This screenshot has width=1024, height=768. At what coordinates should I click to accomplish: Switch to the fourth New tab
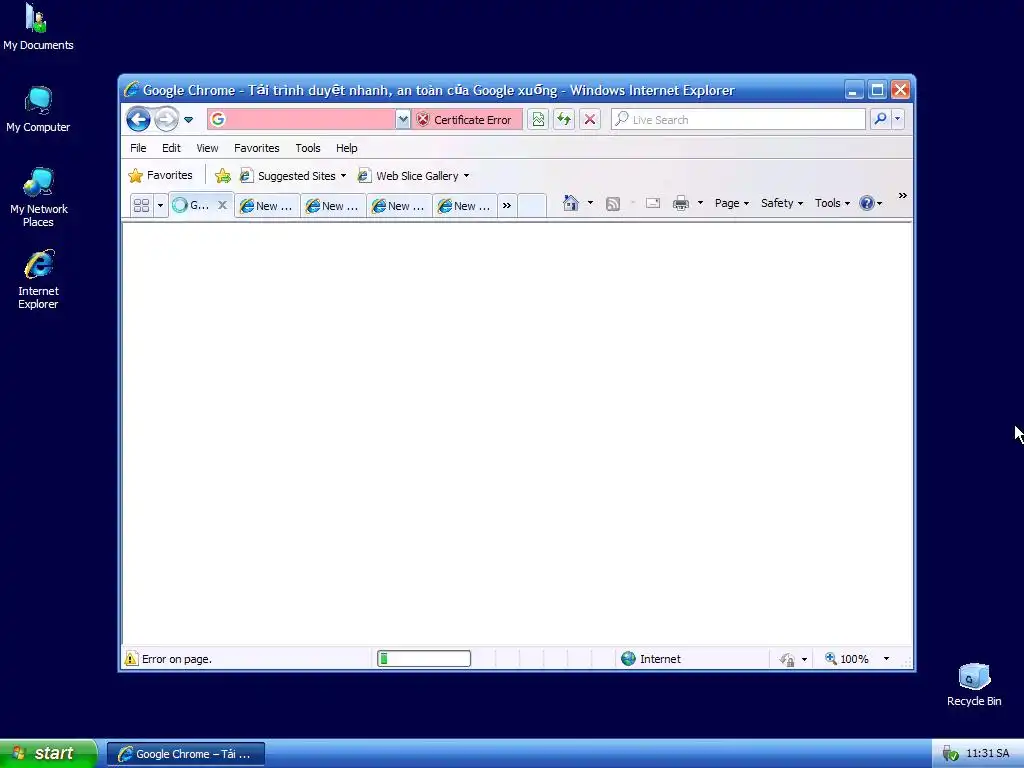click(x=464, y=206)
